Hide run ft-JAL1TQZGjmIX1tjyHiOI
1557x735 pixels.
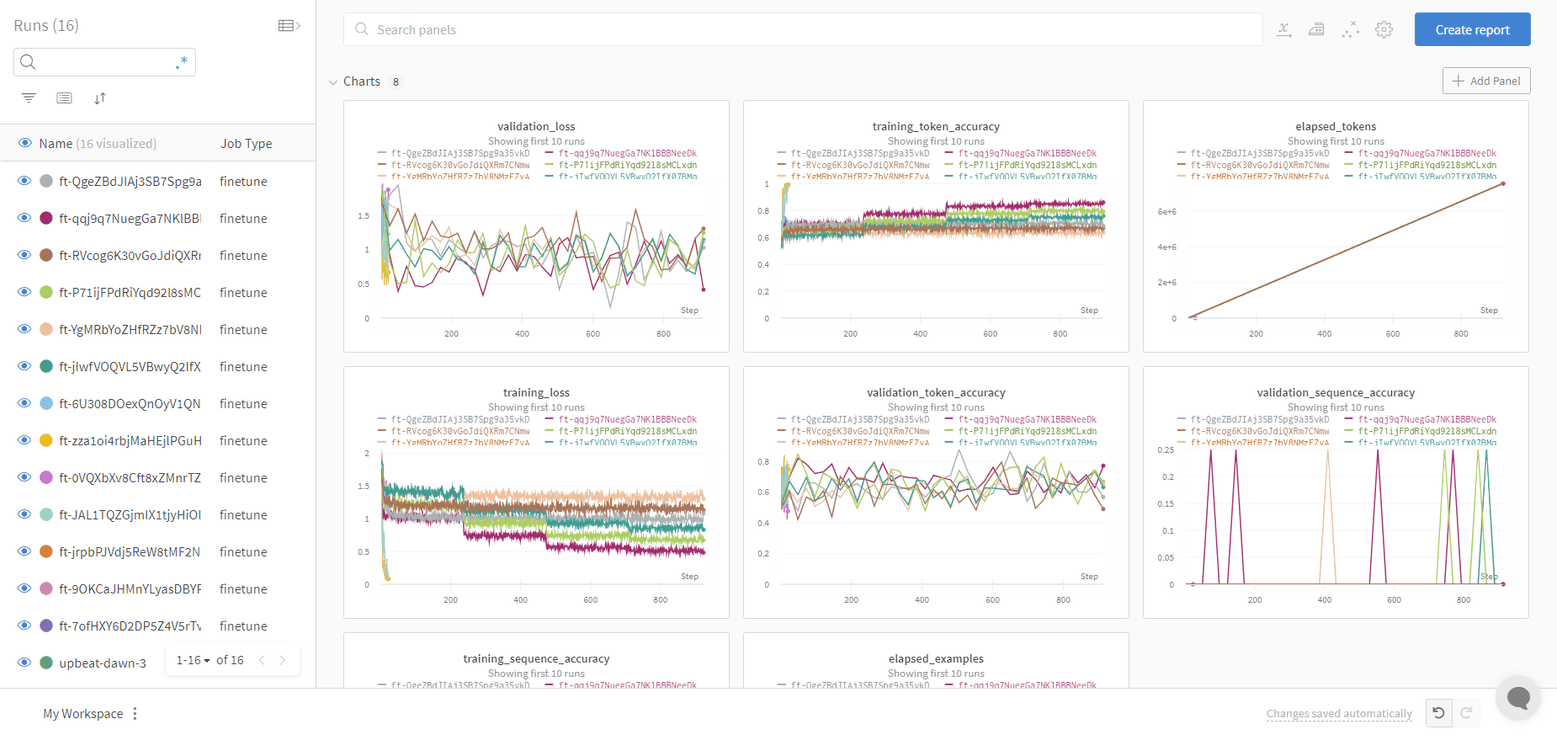(25, 514)
